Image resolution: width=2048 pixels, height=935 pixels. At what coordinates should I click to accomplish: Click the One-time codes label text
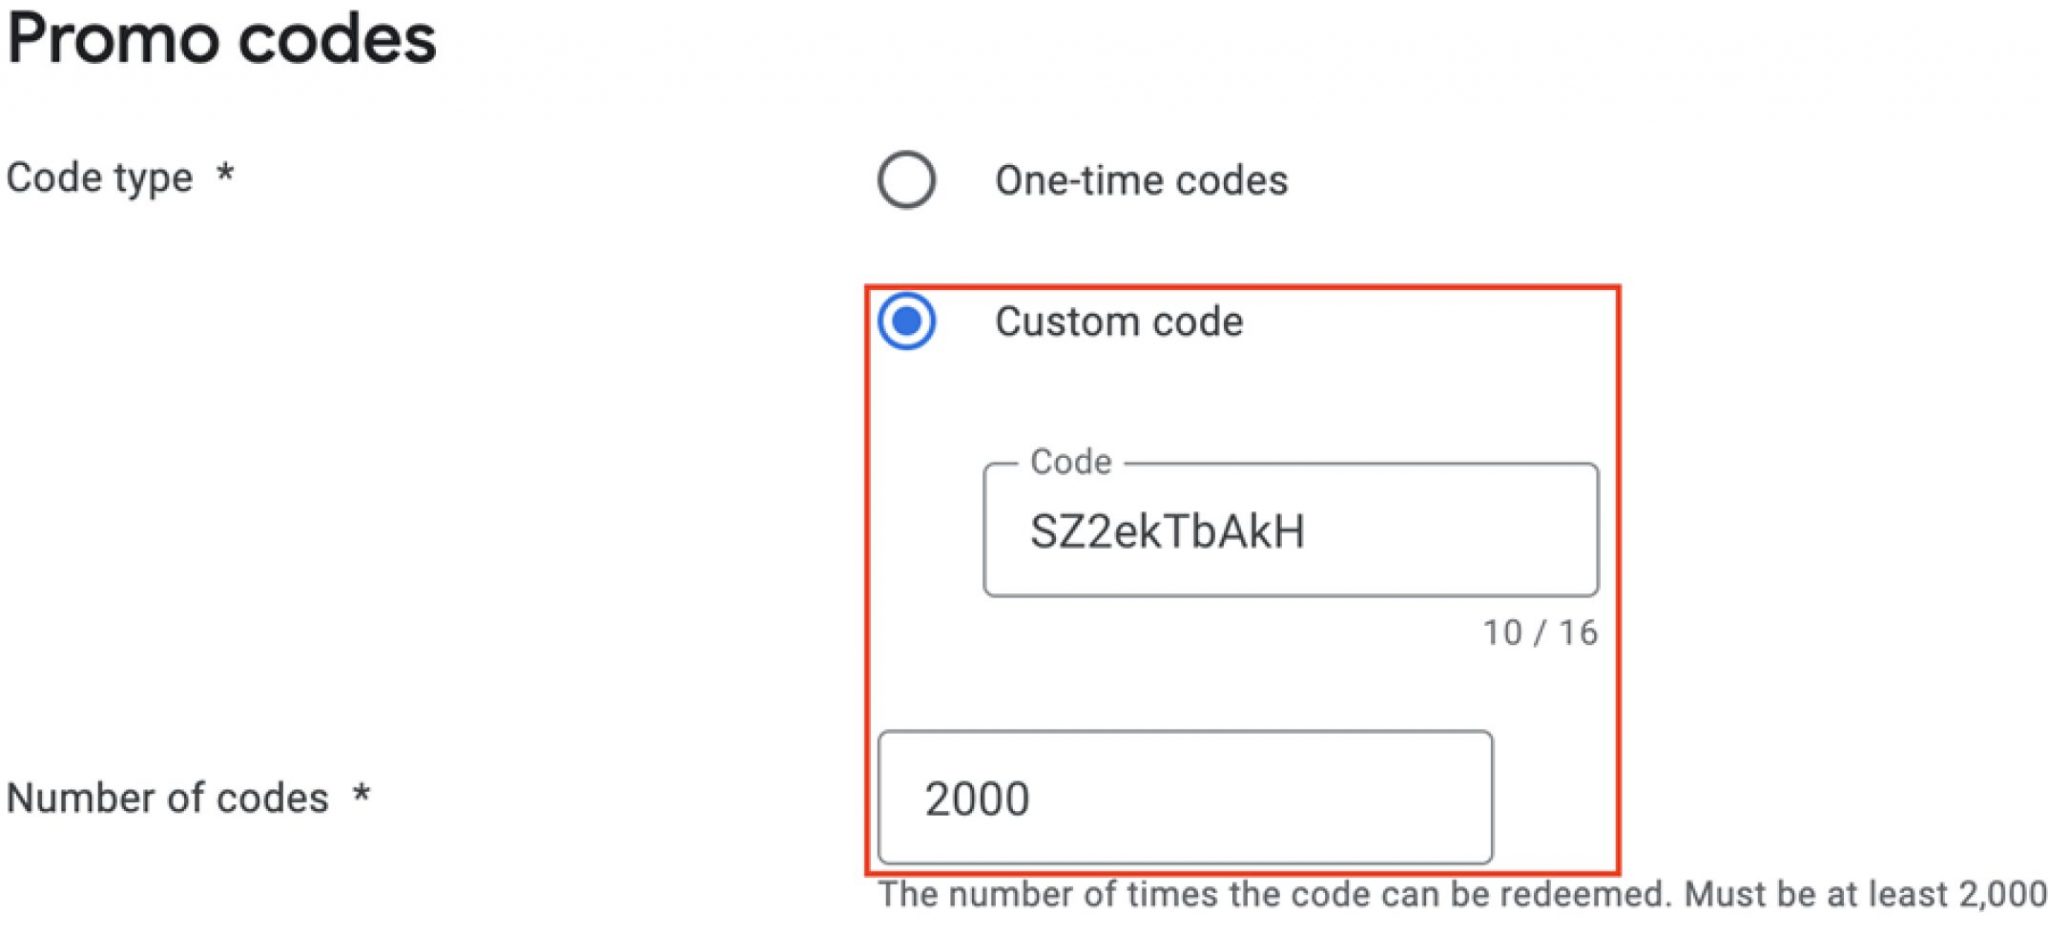coord(1138,181)
